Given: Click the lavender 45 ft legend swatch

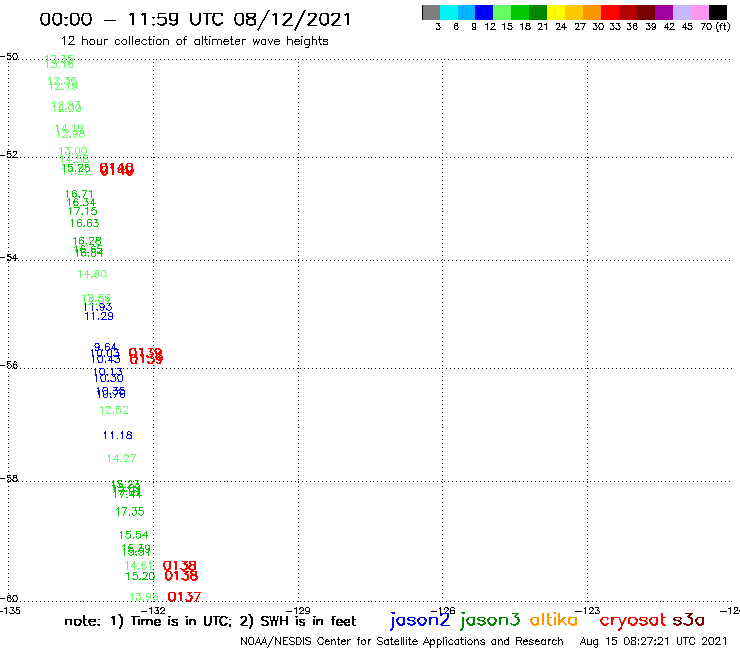Looking at the screenshot, I should (681, 12).
